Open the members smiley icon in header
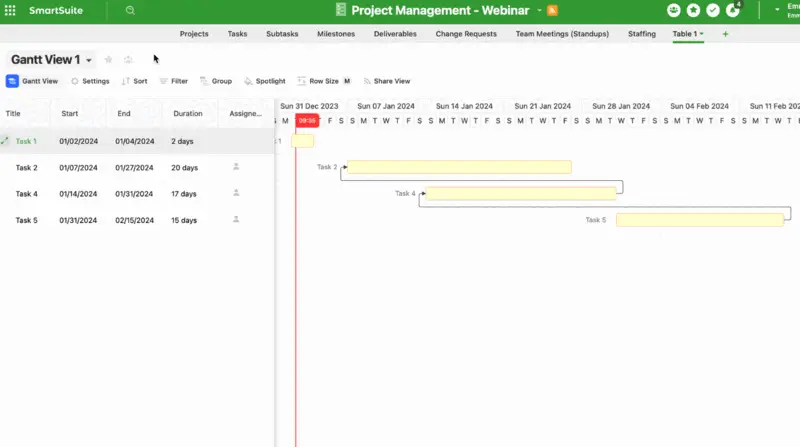This screenshot has width=800, height=447. click(x=673, y=10)
